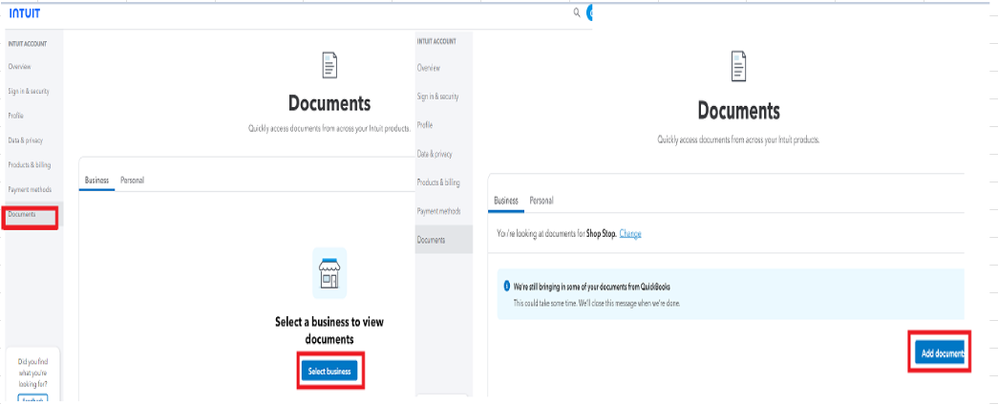Switch to Personal tab in the right screenshot
The height and width of the screenshot is (406, 998).
tap(542, 200)
